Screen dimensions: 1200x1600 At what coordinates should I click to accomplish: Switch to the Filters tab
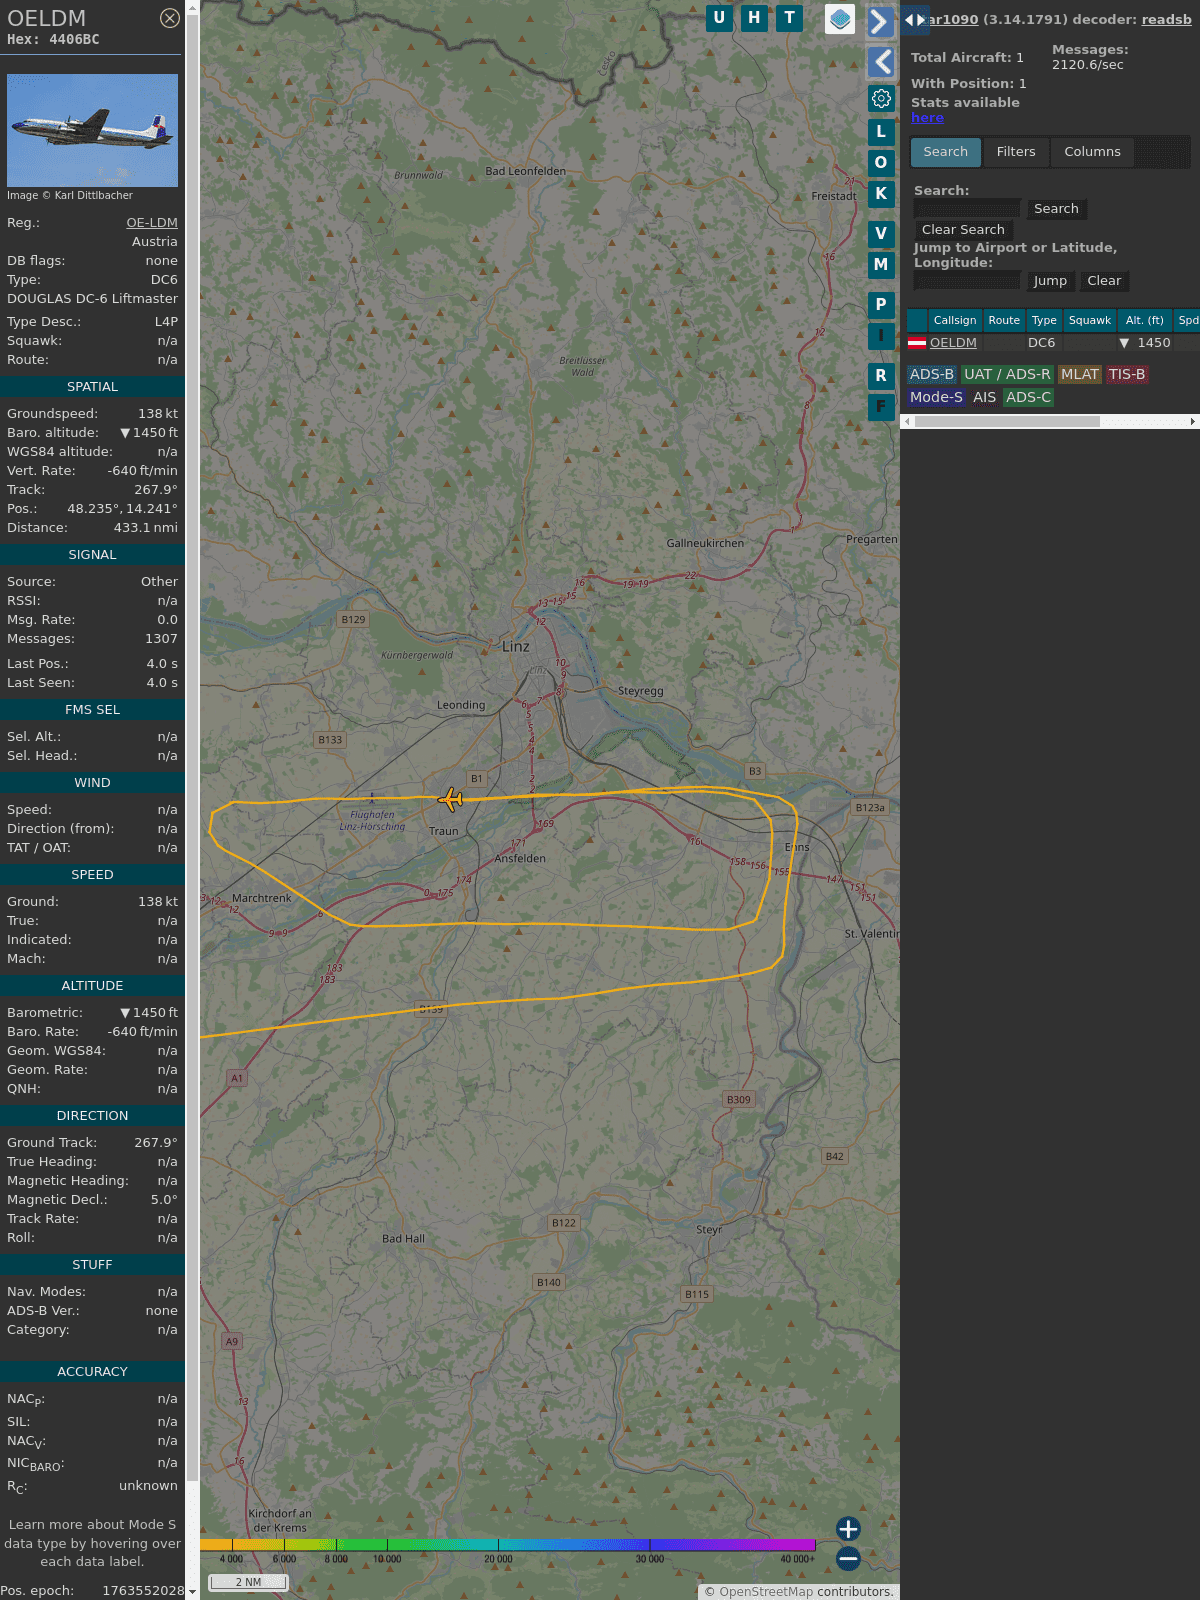click(x=1016, y=152)
